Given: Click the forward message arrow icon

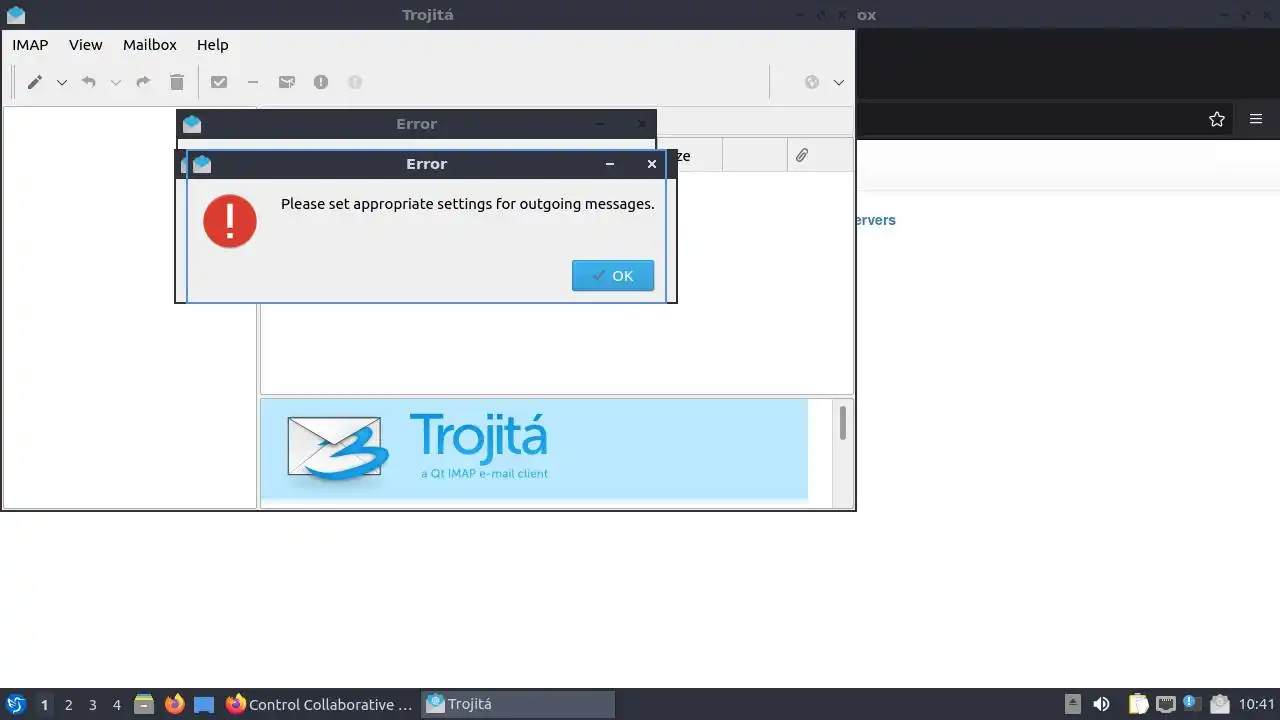Looking at the screenshot, I should (143, 82).
